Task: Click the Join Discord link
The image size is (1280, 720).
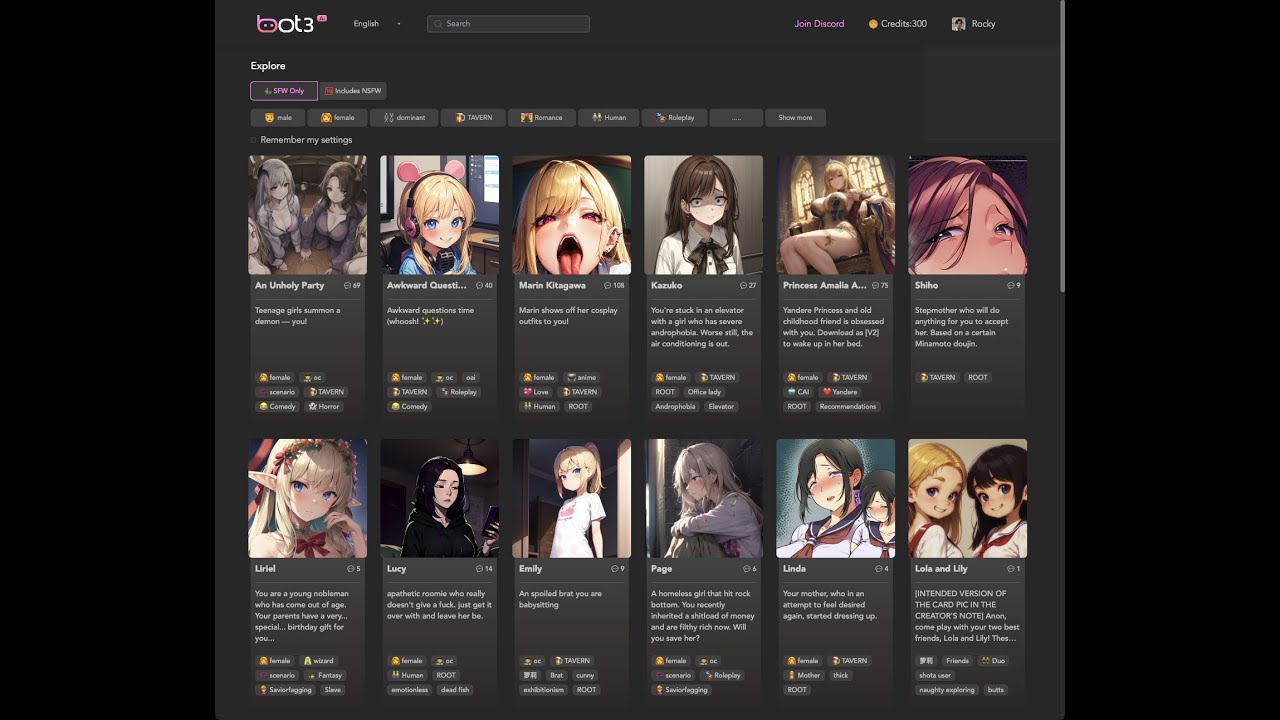Action: point(819,24)
